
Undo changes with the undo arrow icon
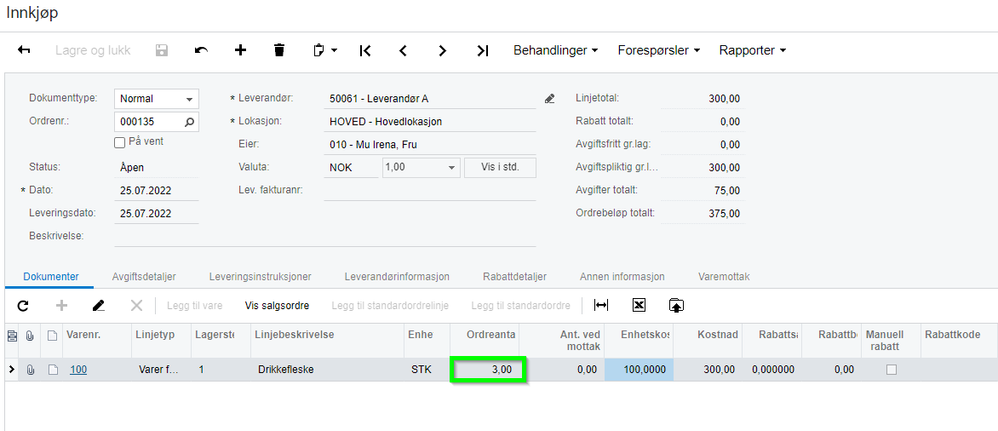pos(201,50)
